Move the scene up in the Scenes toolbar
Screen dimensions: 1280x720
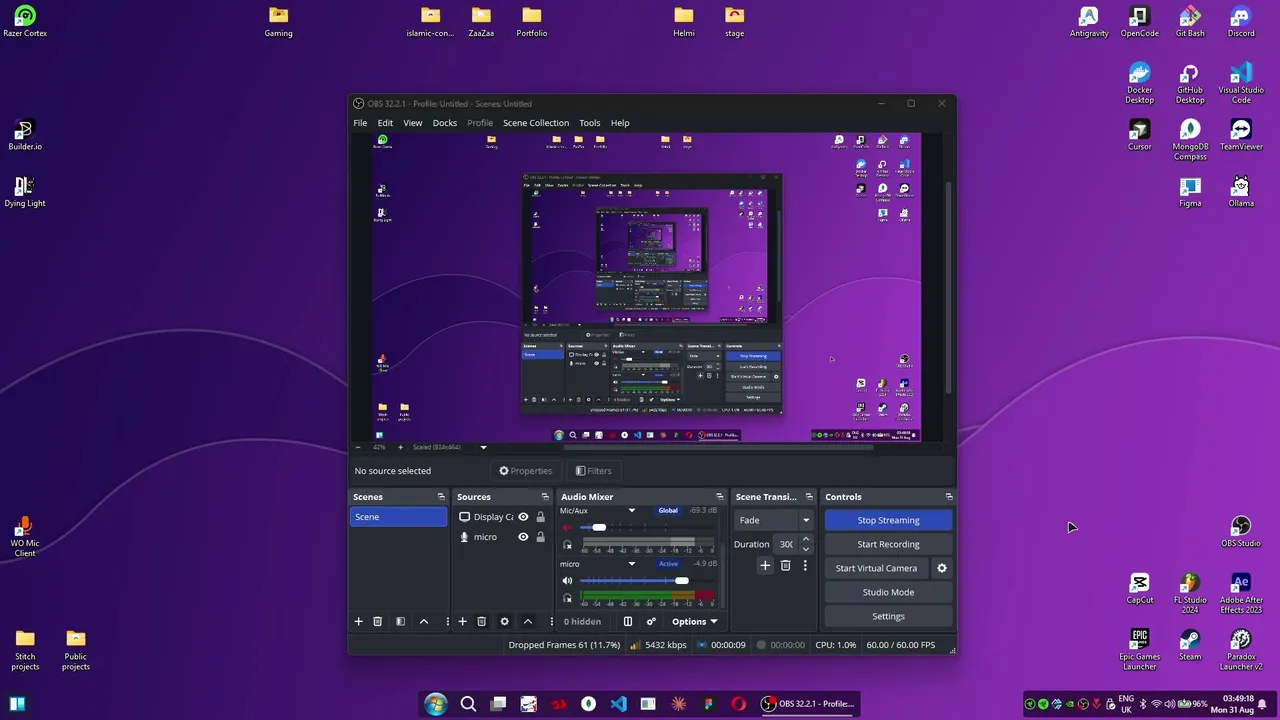coord(424,622)
